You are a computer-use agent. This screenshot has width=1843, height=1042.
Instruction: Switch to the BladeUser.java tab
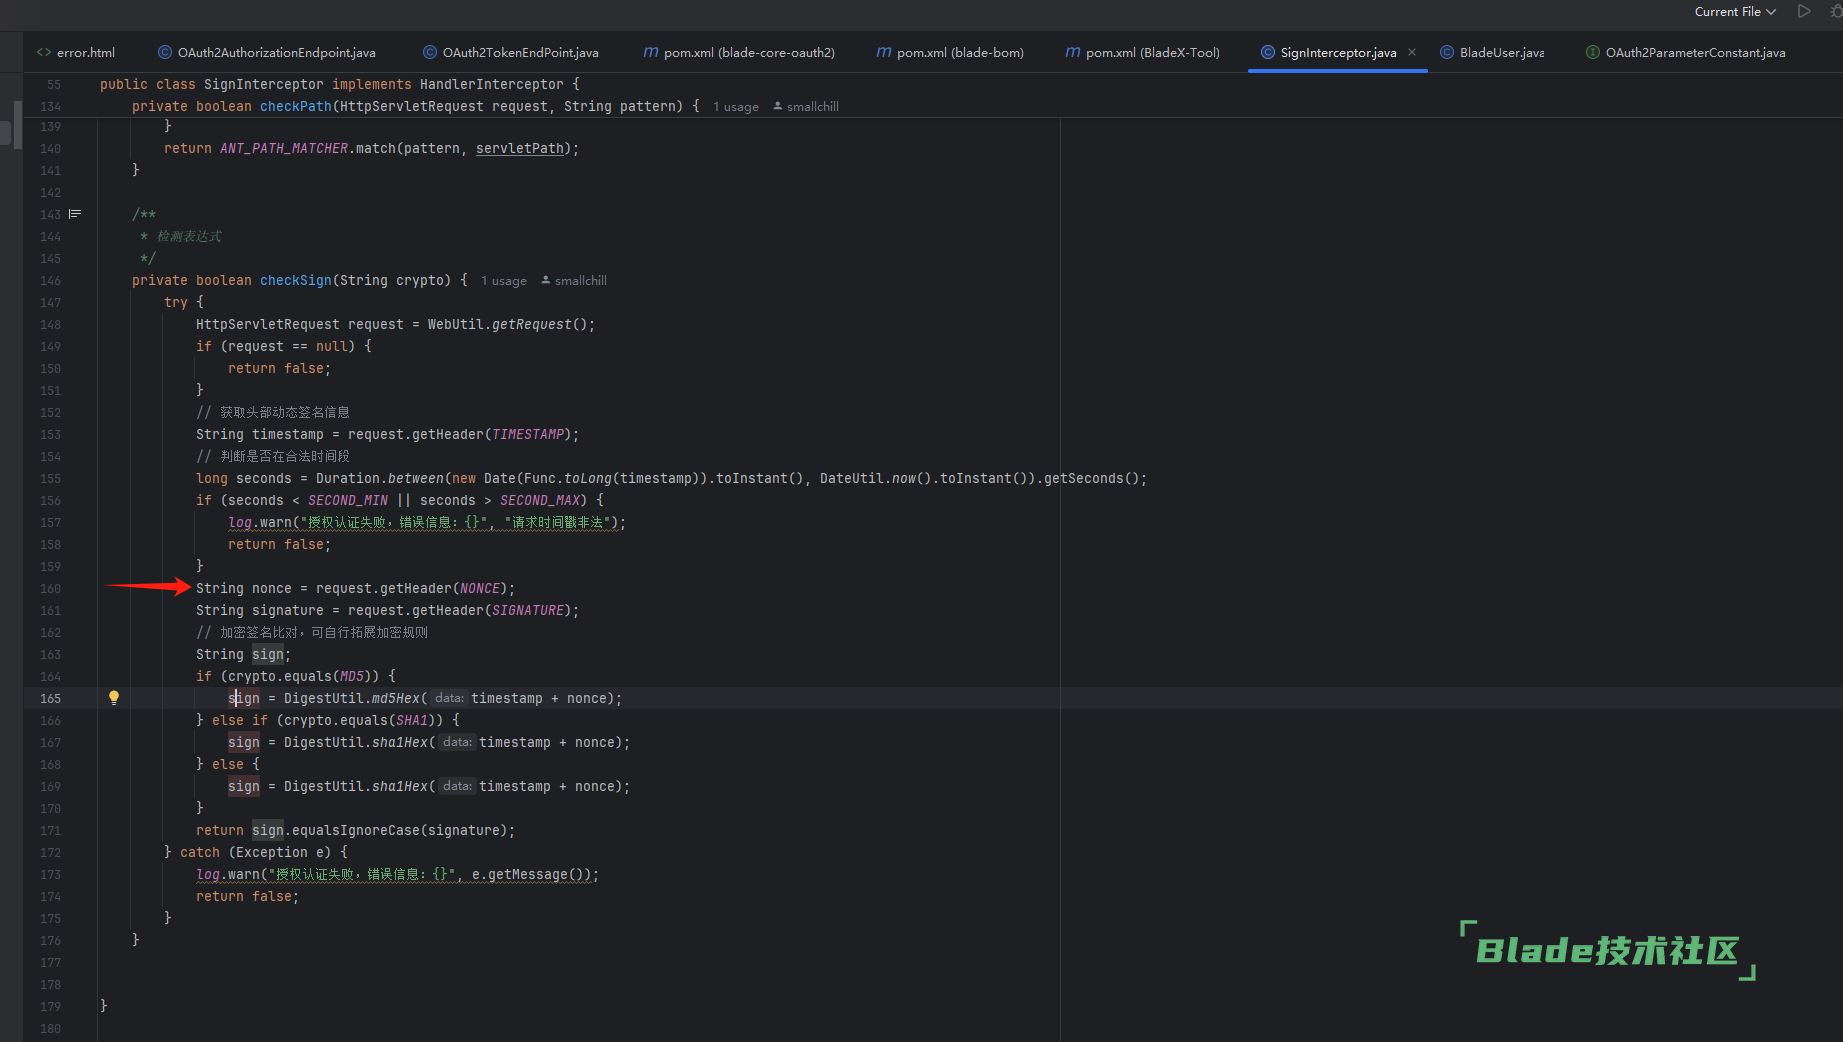pos(1501,53)
